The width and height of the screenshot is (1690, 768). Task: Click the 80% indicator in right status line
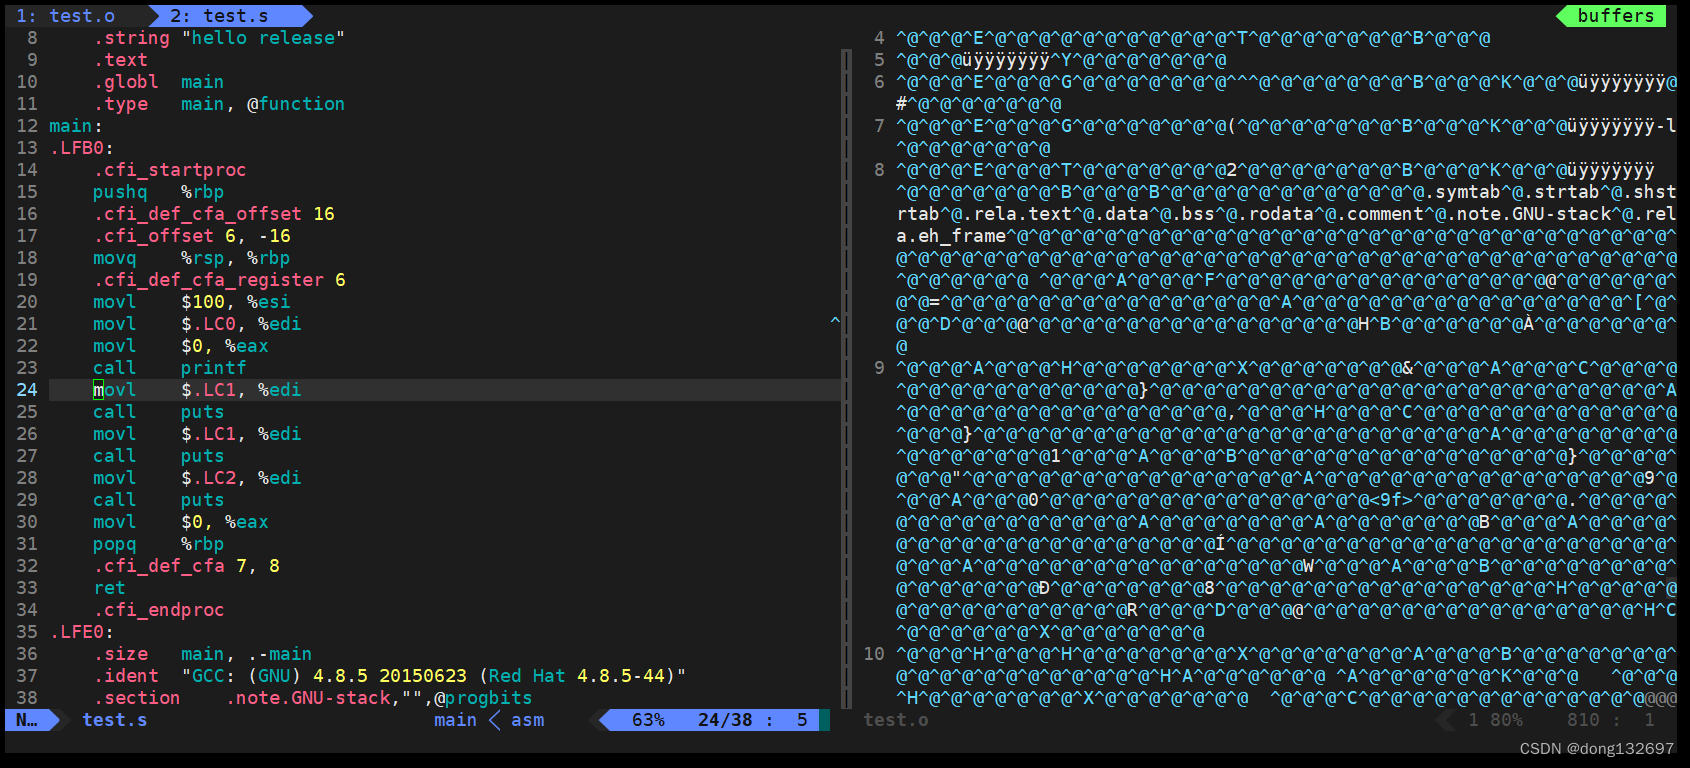point(1506,720)
